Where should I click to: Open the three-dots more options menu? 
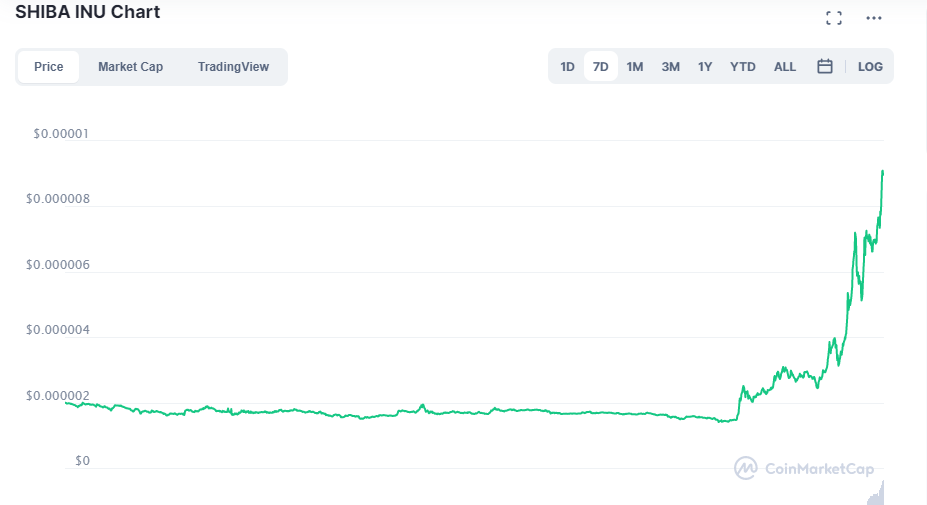point(874,18)
